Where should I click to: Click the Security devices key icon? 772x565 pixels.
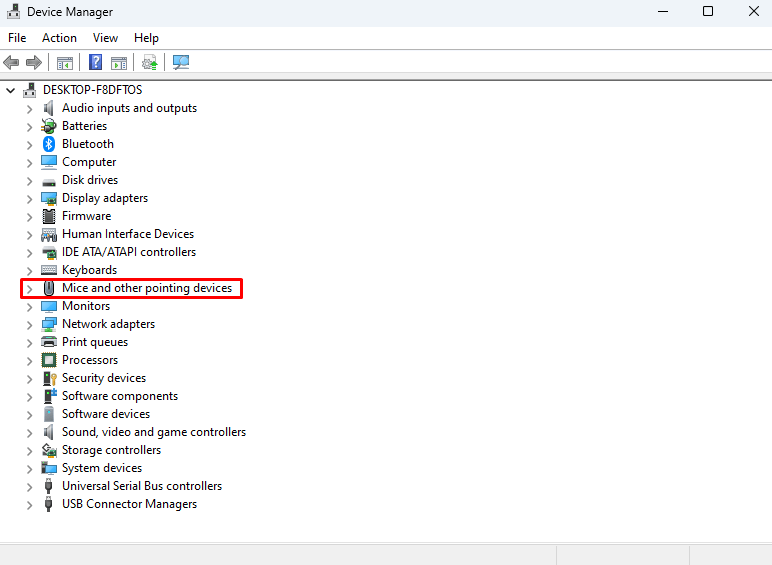click(x=49, y=378)
